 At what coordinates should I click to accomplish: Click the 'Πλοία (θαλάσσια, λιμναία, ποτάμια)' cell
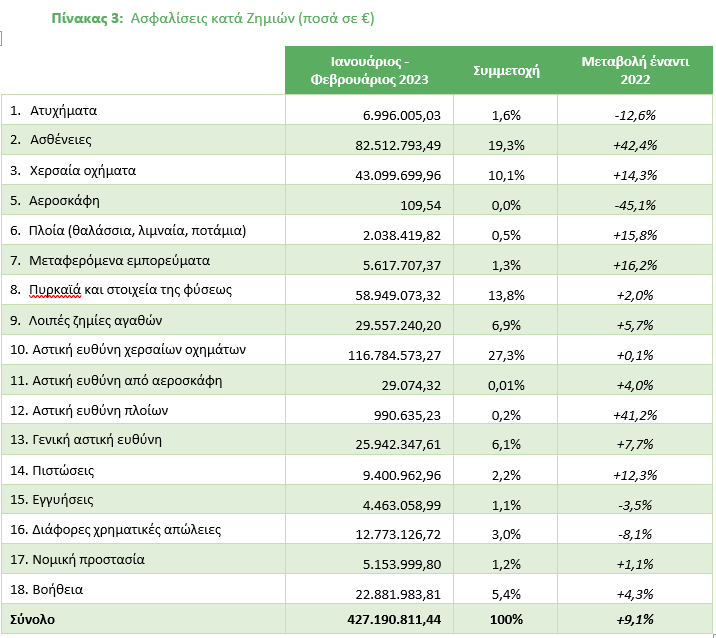tap(138, 230)
